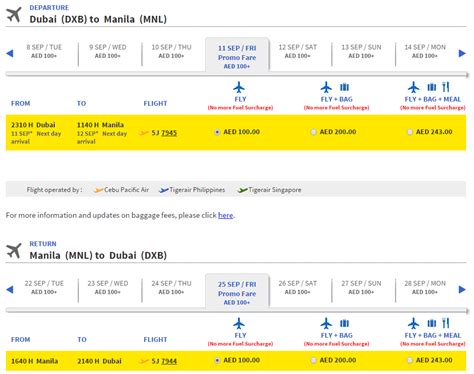Click the airplane icon beside Departure heading
Screen dimensions: 474x374
pos(14,14)
